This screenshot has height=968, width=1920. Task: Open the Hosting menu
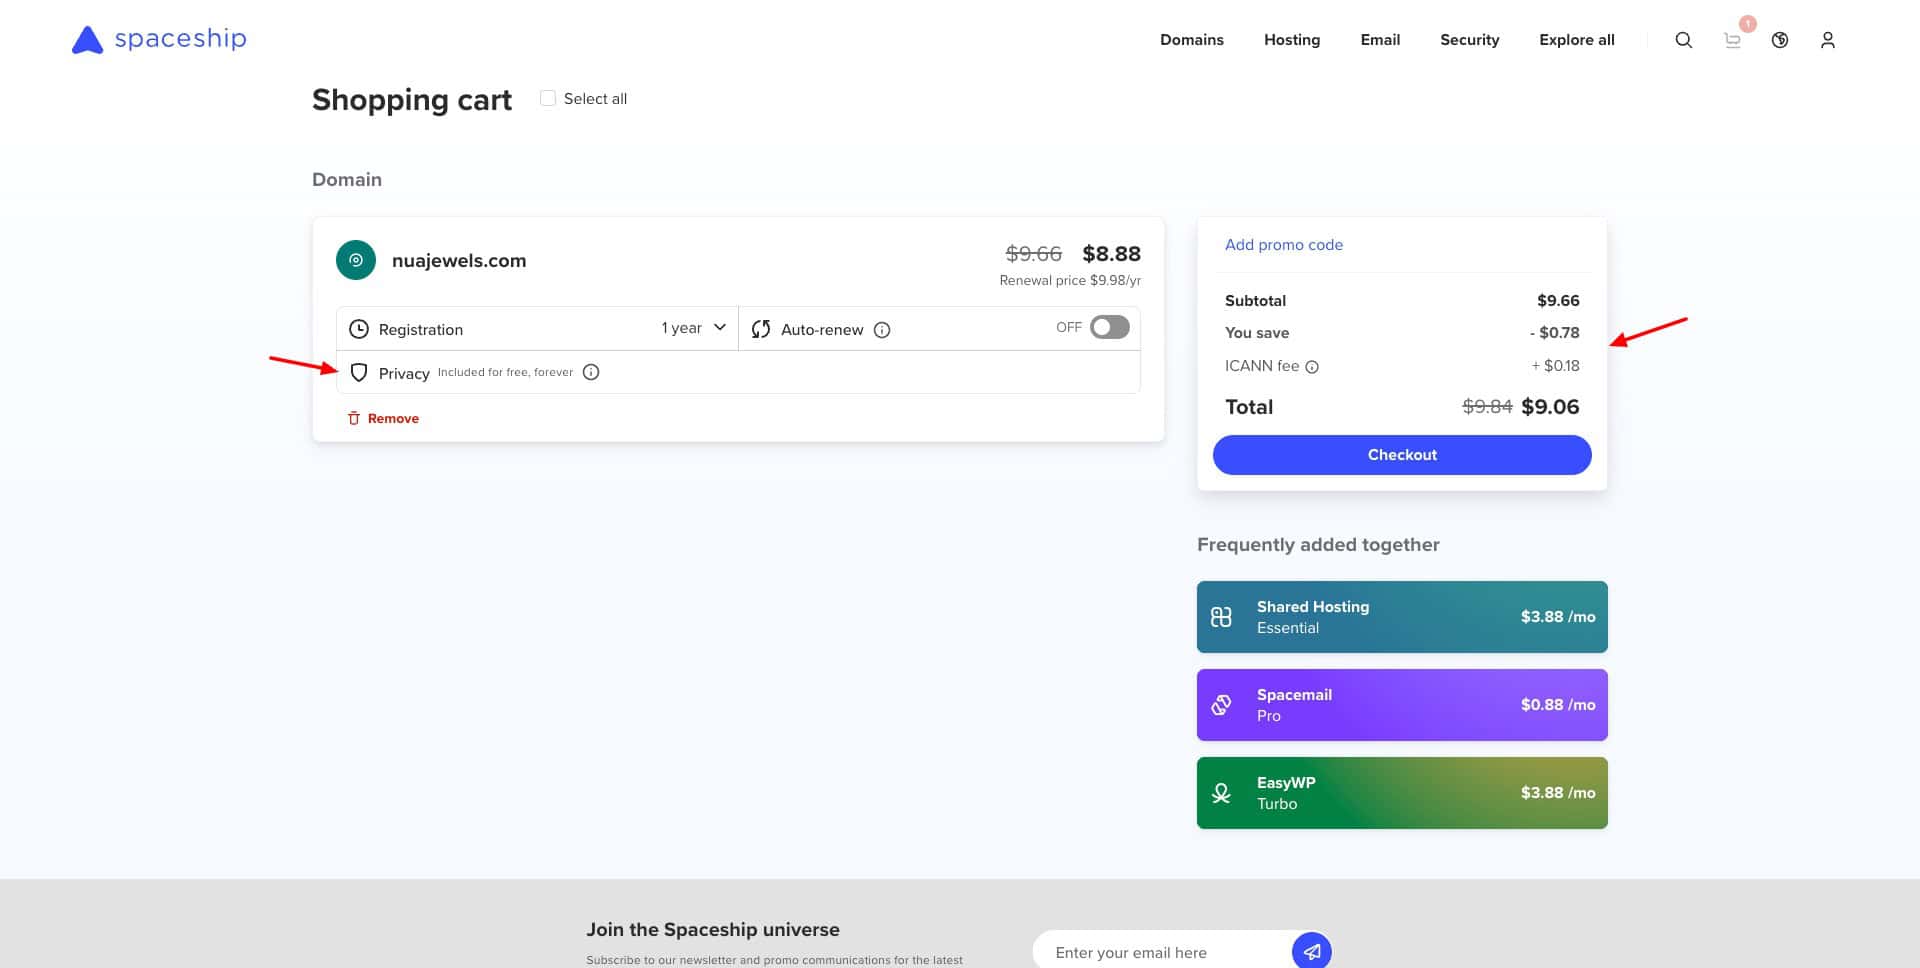[x=1291, y=40]
